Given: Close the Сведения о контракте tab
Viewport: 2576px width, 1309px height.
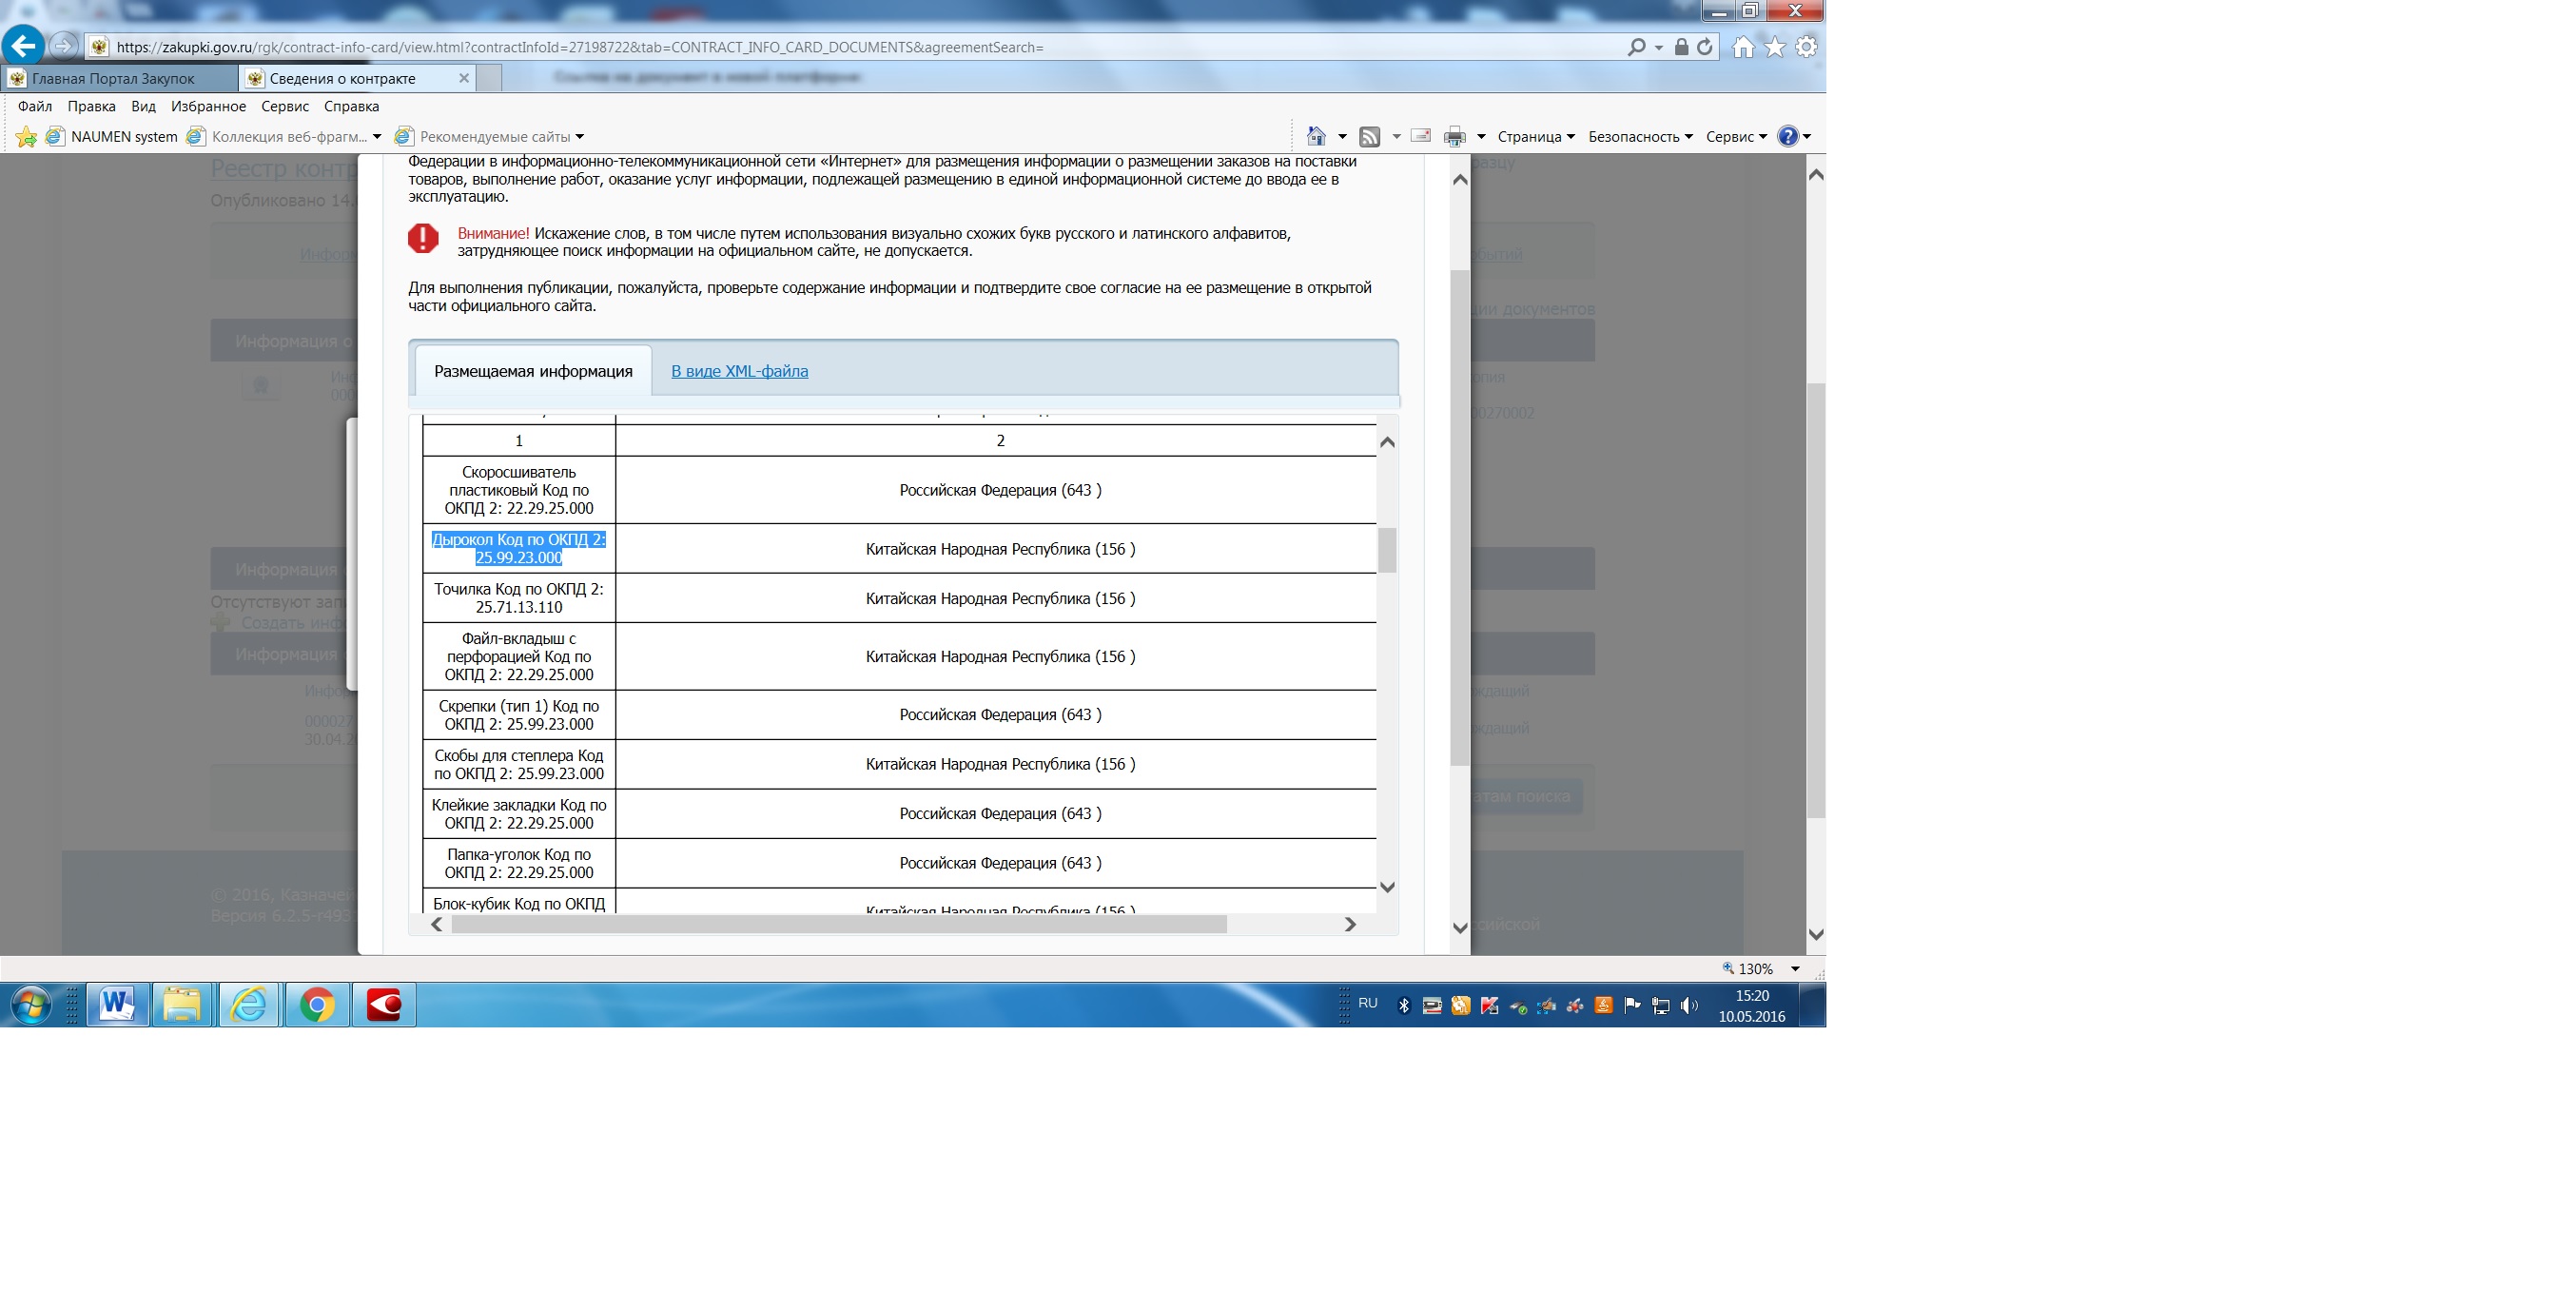Looking at the screenshot, I should [464, 78].
